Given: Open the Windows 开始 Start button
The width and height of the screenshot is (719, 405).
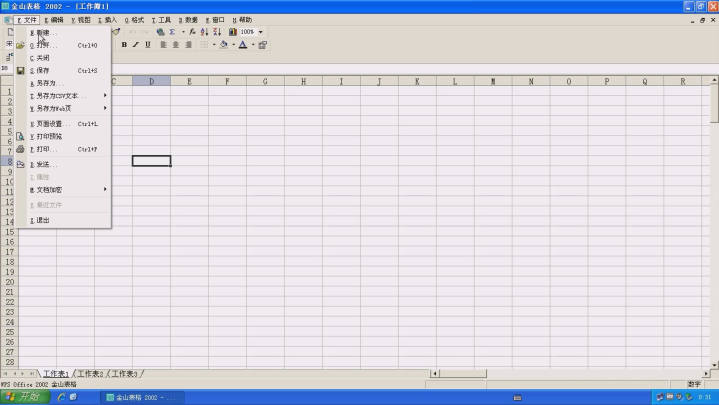Looking at the screenshot, I should click(25, 397).
